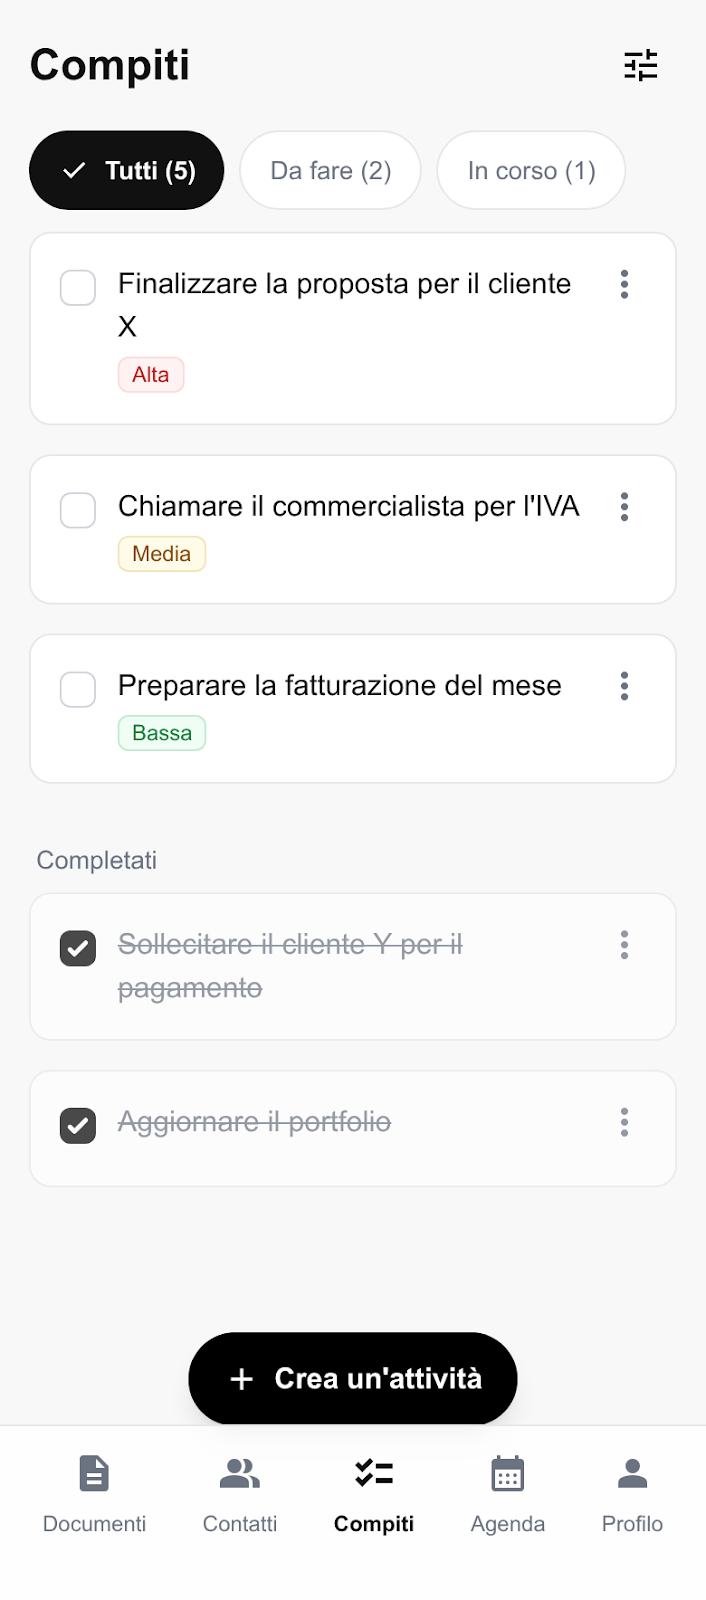The width and height of the screenshot is (706, 1600).
Task: Mark 'Chiamare il commercialista per l'IVA' as done
Action: [x=77, y=510]
